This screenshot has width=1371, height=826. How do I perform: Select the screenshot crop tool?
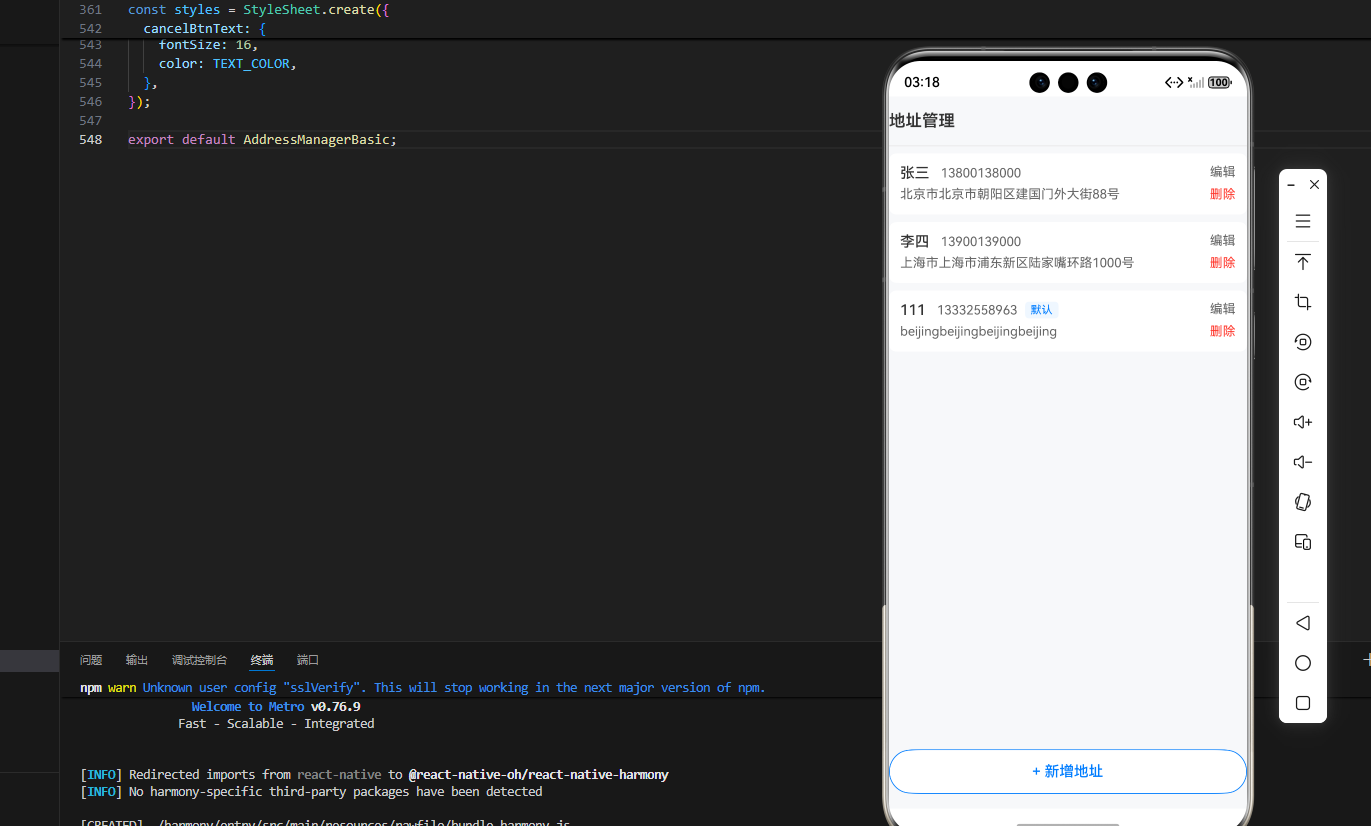pos(1302,301)
